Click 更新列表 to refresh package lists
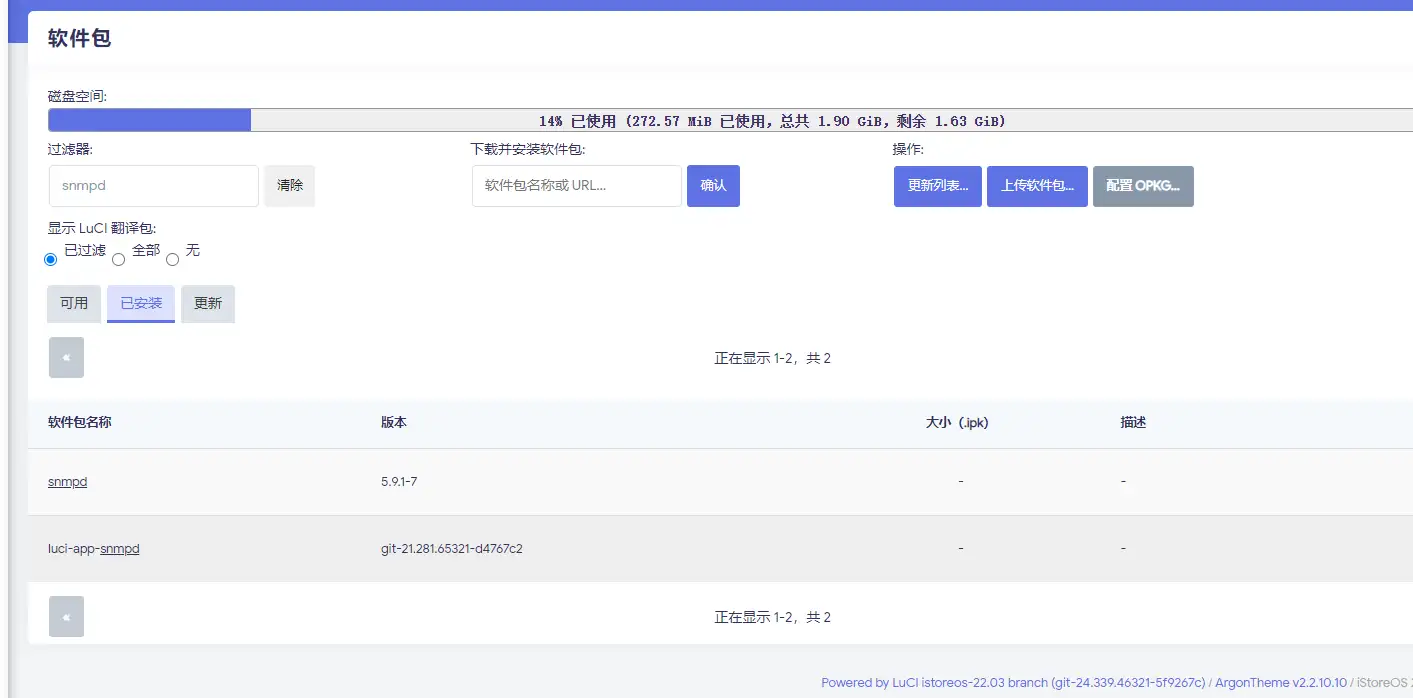 point(936,185)
